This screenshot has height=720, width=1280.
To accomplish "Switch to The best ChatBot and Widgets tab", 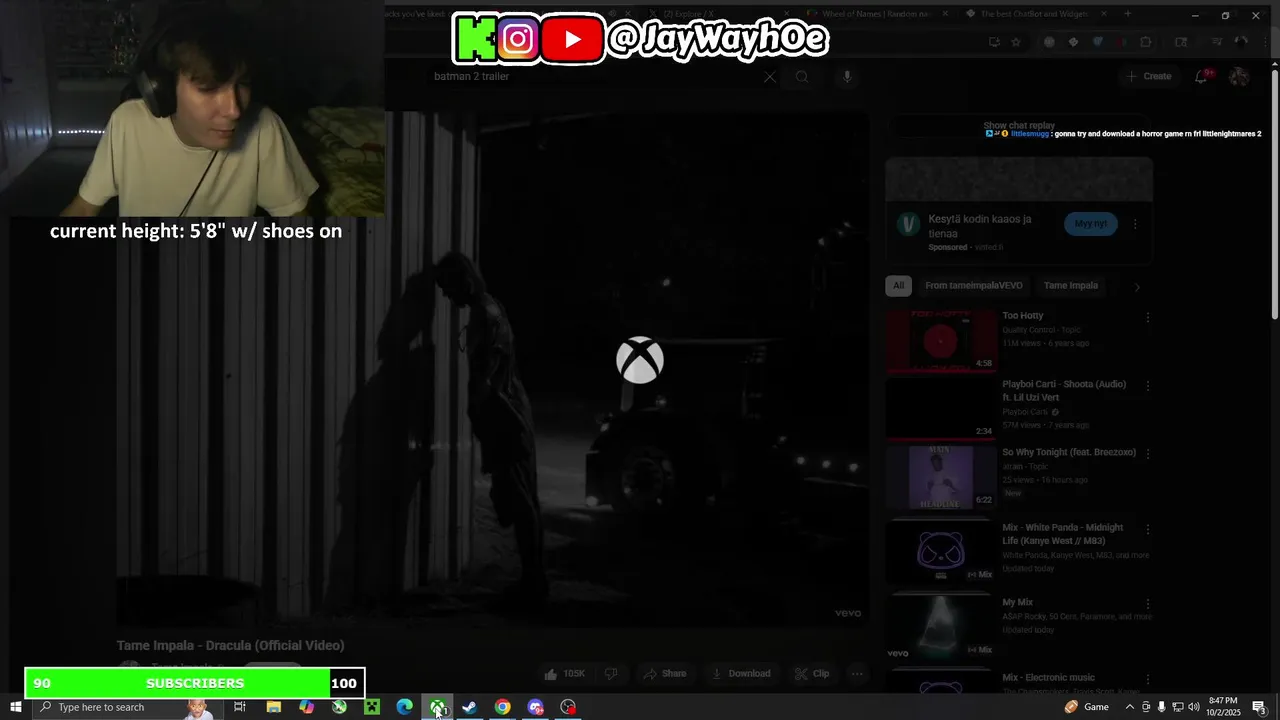I will click(x=1035, y=14).
